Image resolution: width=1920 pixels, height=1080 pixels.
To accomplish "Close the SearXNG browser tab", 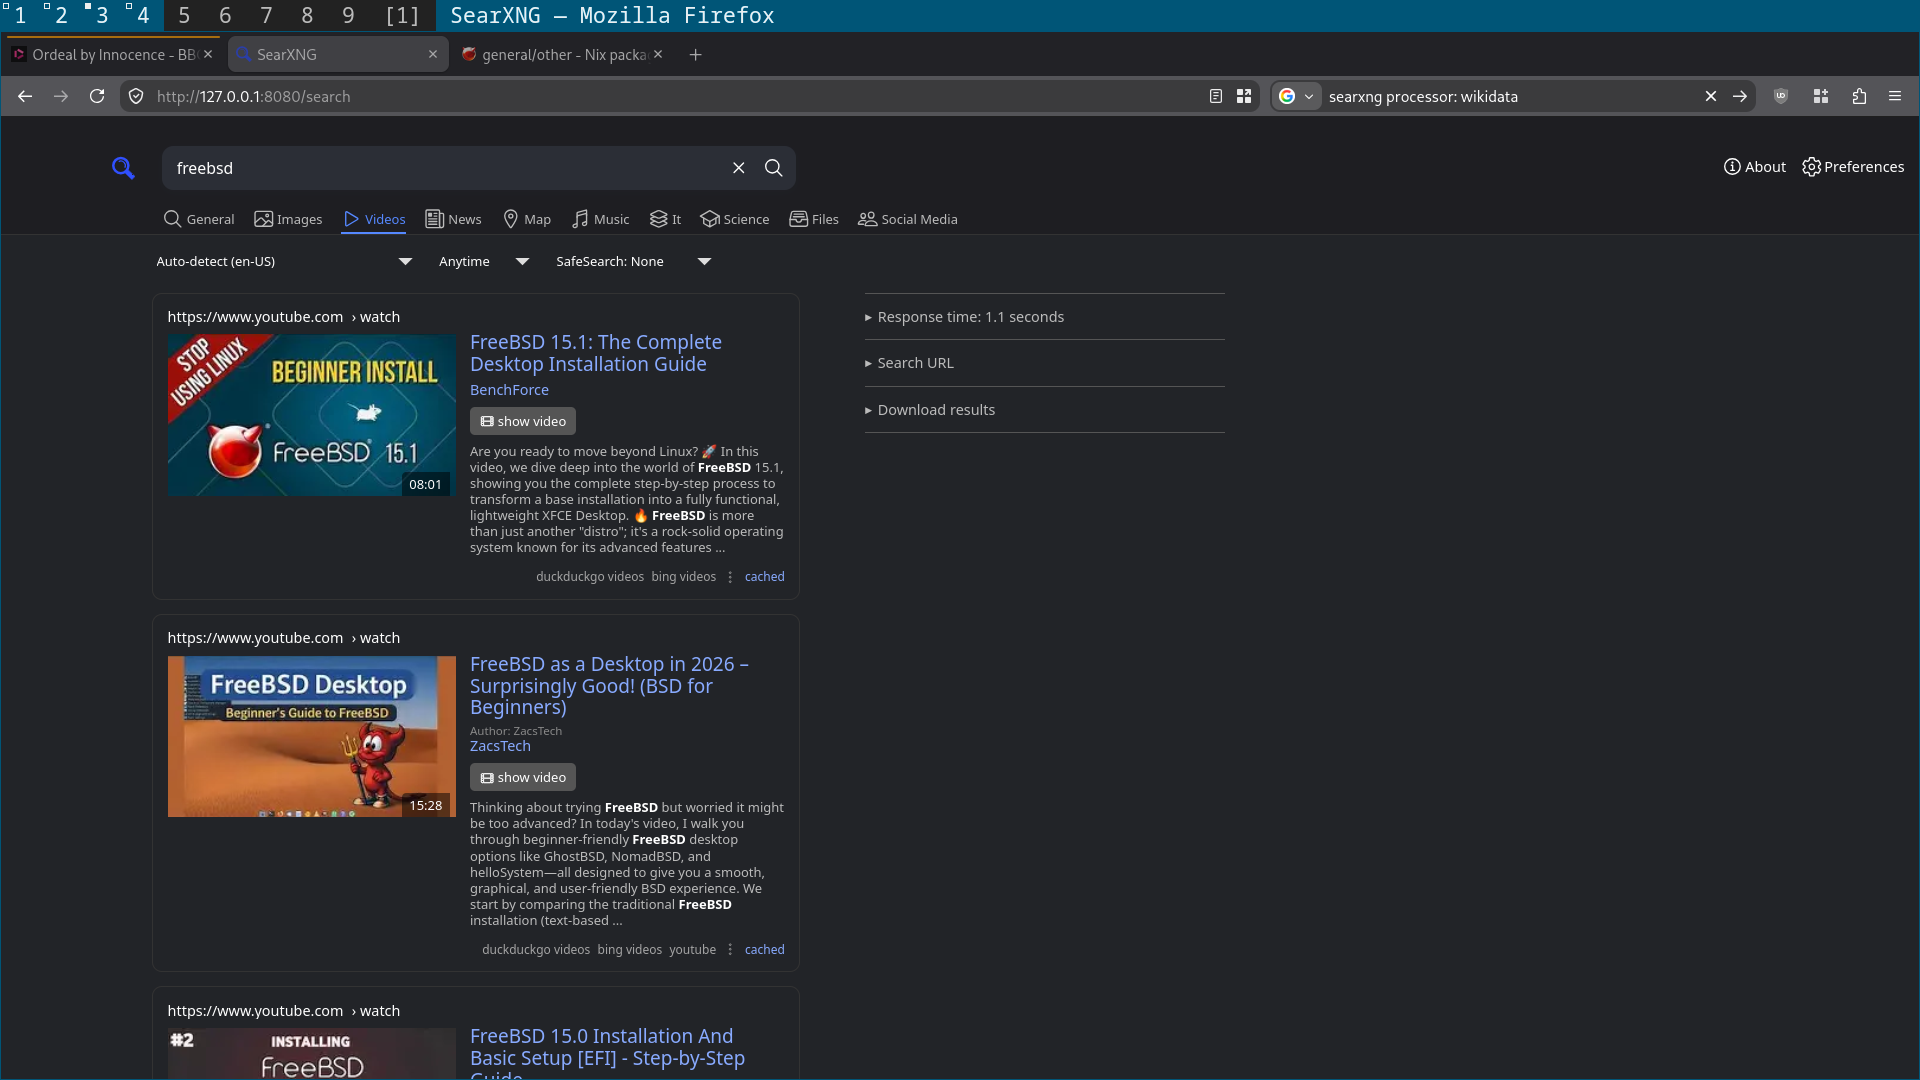I will tap(433, 54).
